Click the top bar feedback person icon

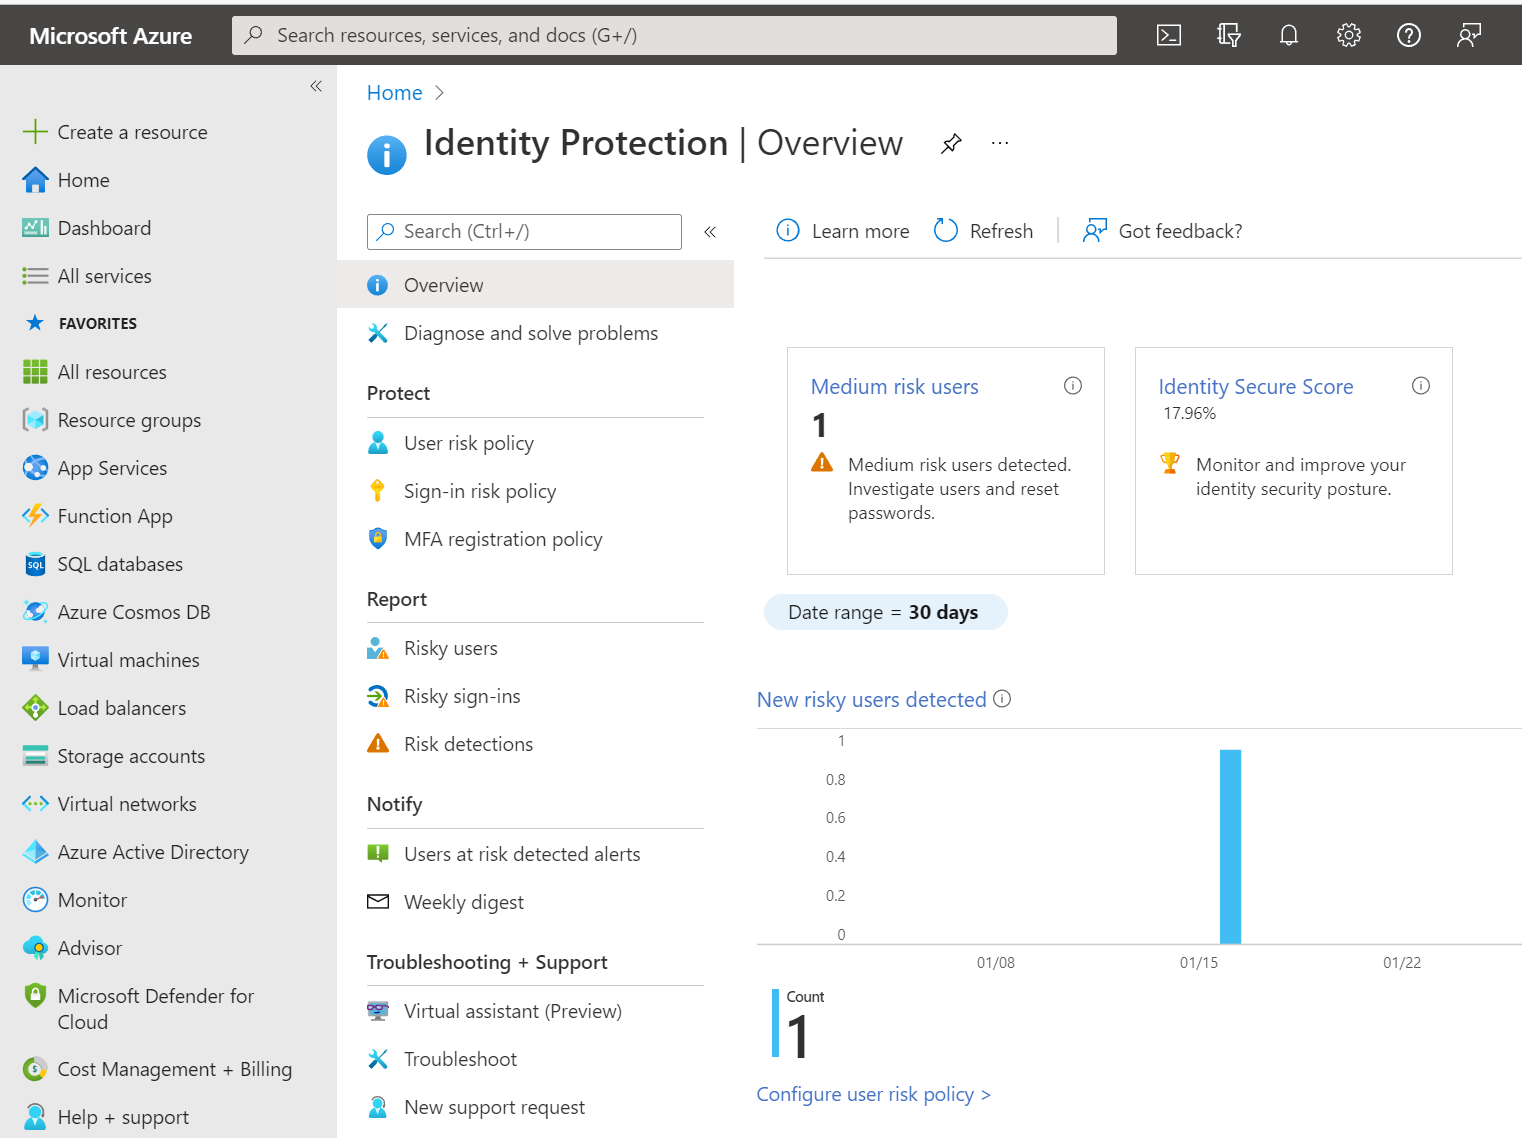(x=1468, y=35)
